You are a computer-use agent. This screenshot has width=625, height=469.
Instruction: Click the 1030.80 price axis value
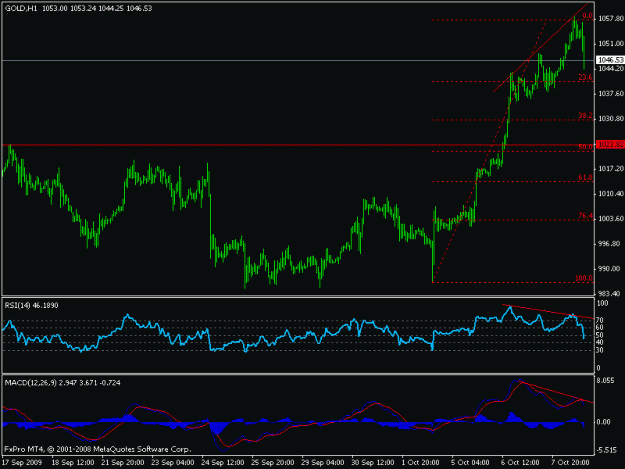click(x=611, y=119)
